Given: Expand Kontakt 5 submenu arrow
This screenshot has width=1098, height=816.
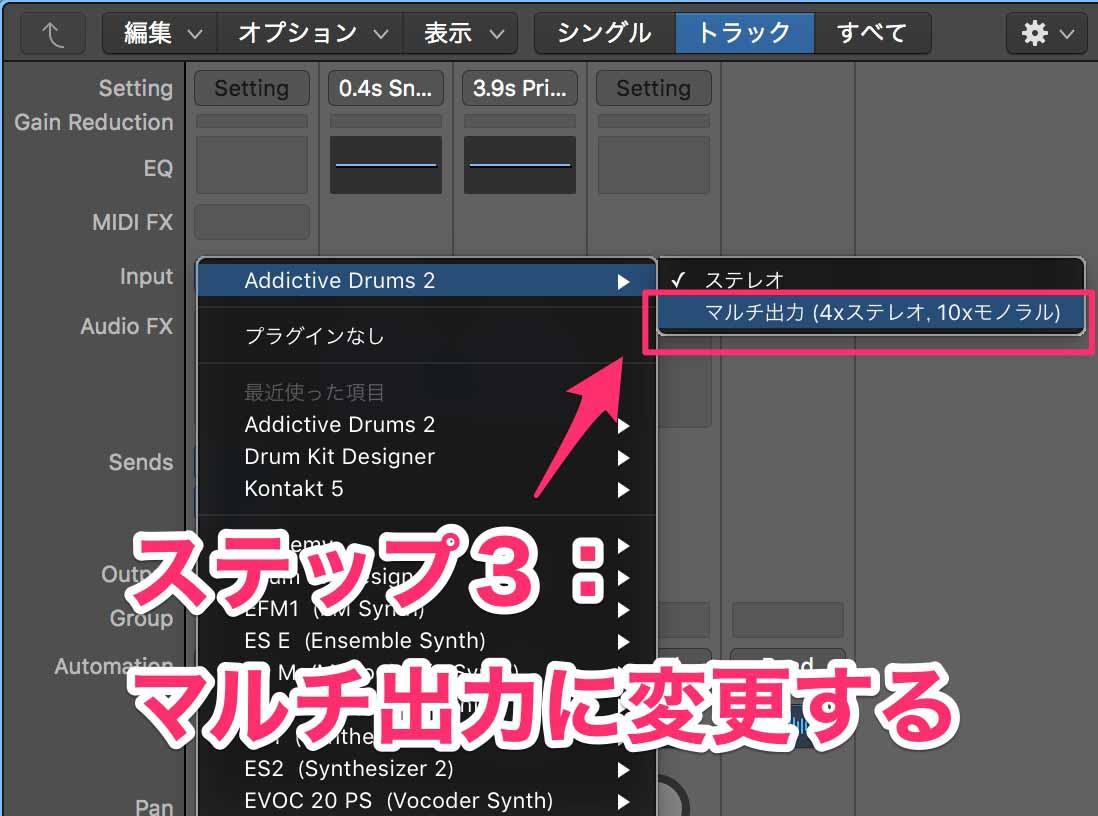Looking at the screenshot, I should (x=623, y=490).
